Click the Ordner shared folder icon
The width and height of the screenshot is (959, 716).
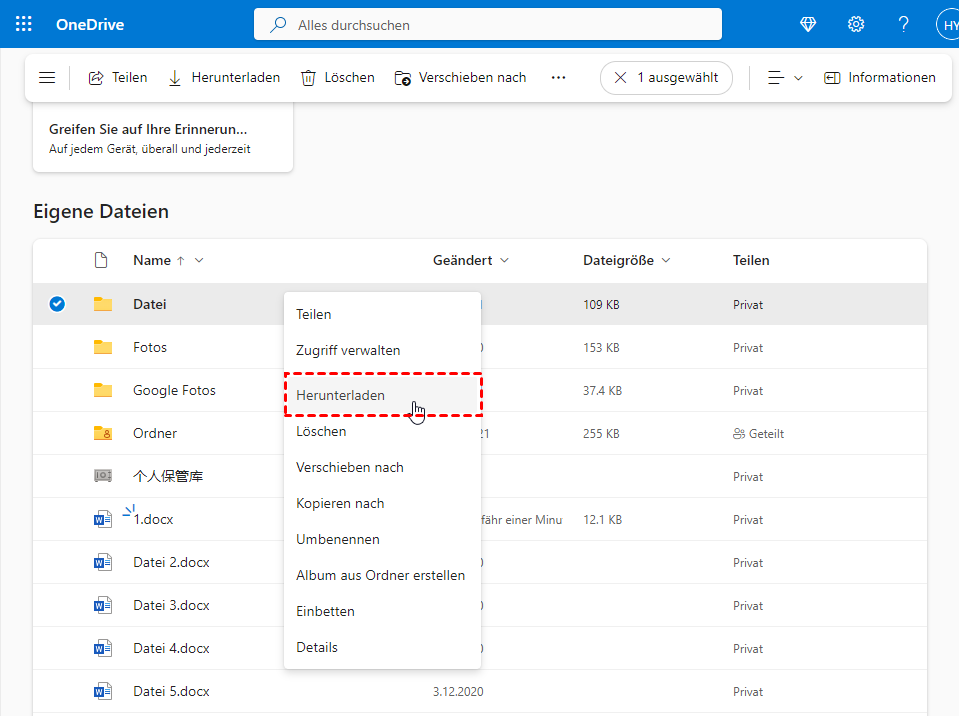click(103, 433)
